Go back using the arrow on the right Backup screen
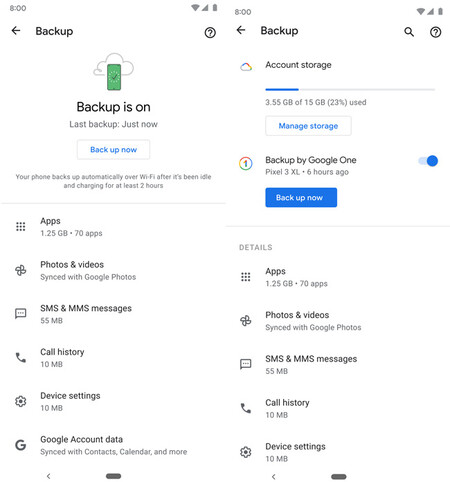450x482 pixels. [241, 30]
